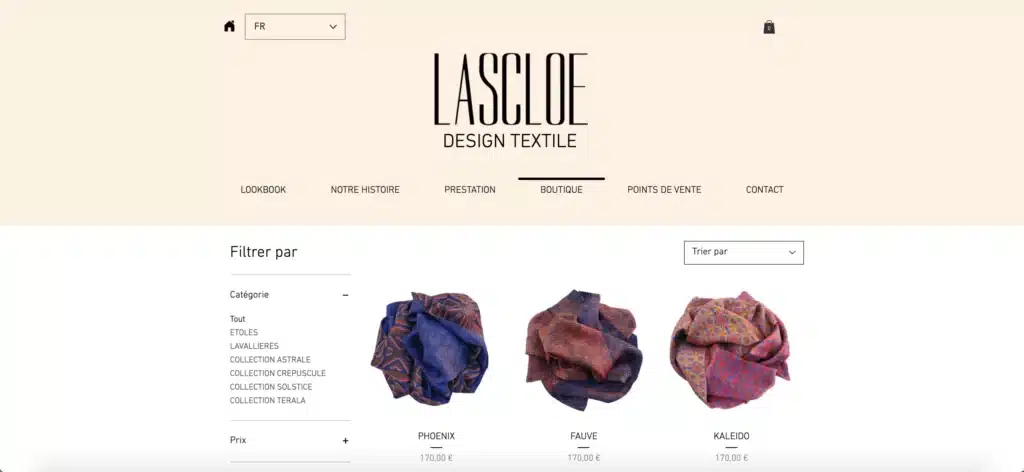
Task: Filter by ETOLES category
Action: click(244, 333)
